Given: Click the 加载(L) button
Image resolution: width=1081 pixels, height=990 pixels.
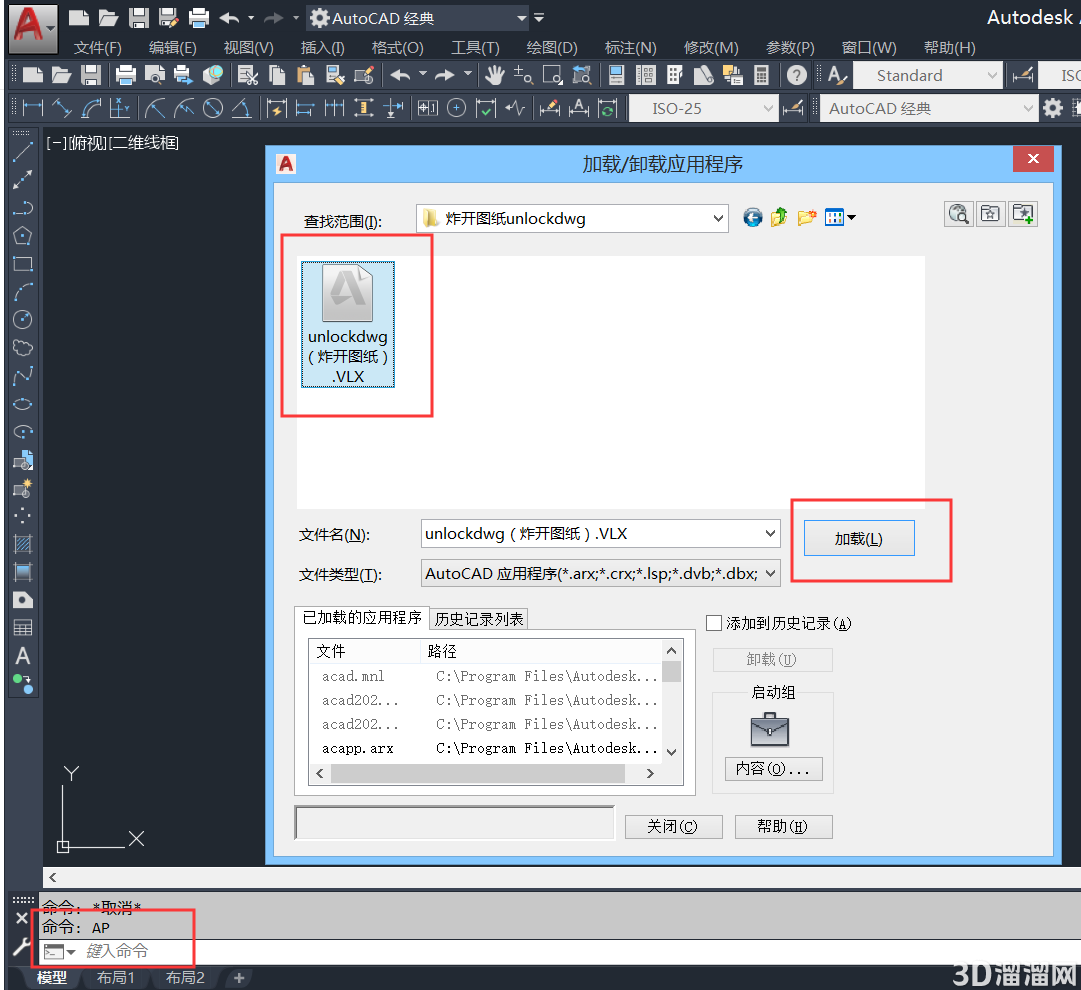Looking at the screenshot, I should tap(859, 538).
